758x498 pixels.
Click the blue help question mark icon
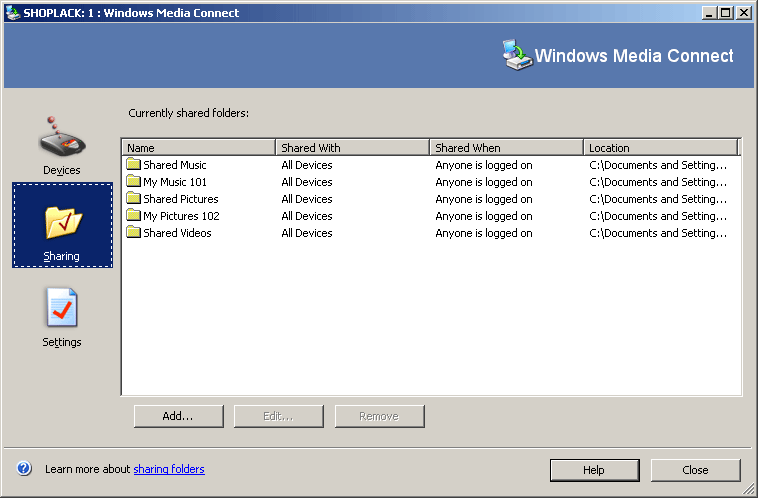point(24,469)
